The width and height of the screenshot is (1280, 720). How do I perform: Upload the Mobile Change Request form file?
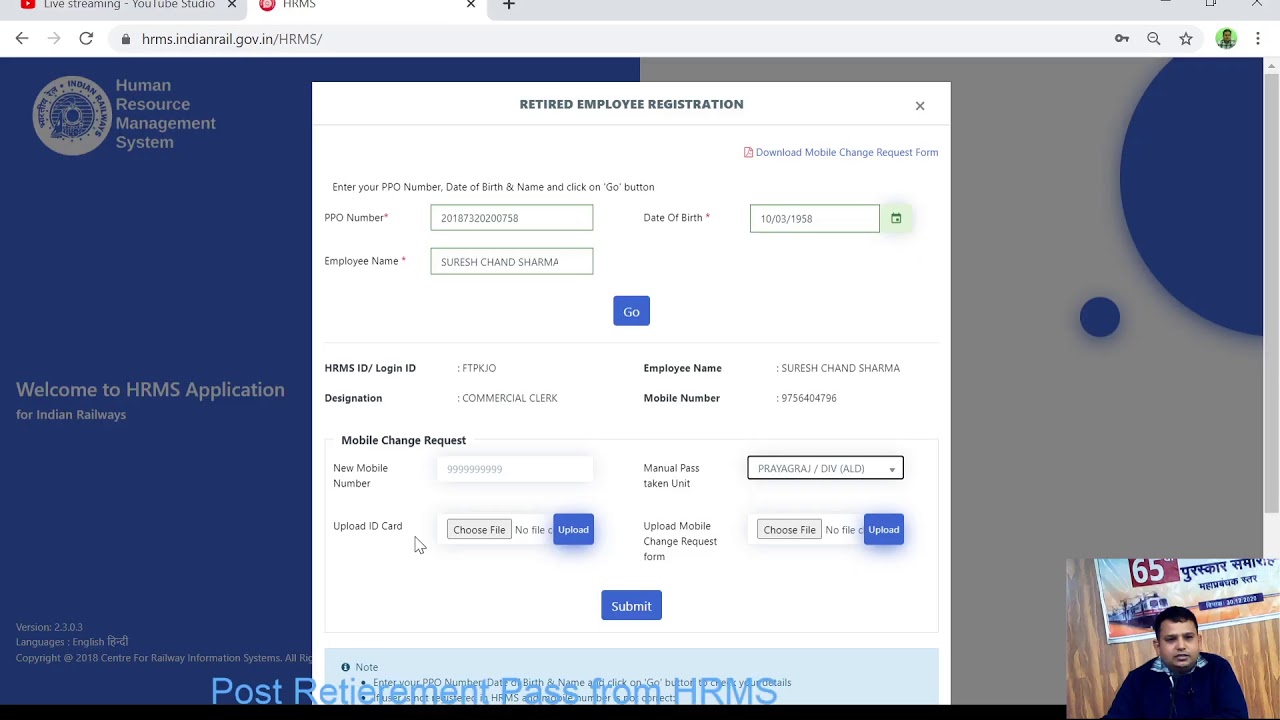(x=883, y=530)
